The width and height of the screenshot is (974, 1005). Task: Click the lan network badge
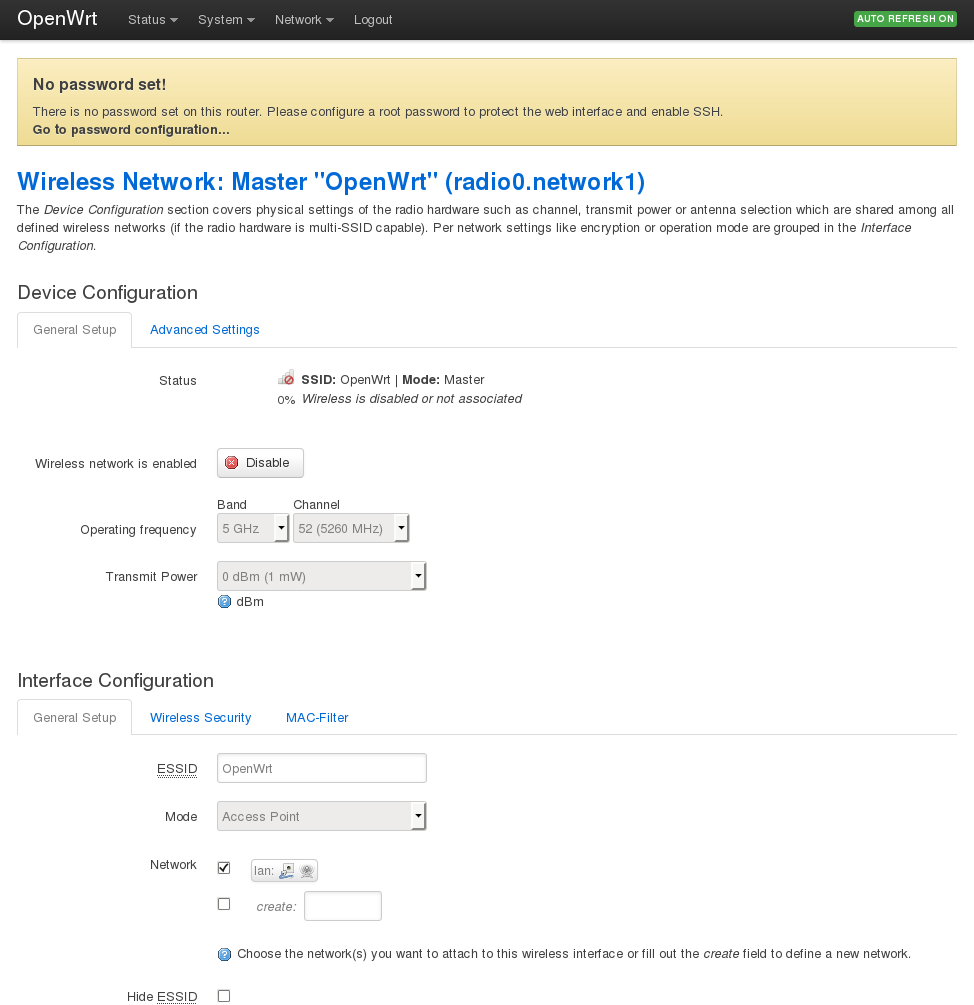click(x=285, y=870)
